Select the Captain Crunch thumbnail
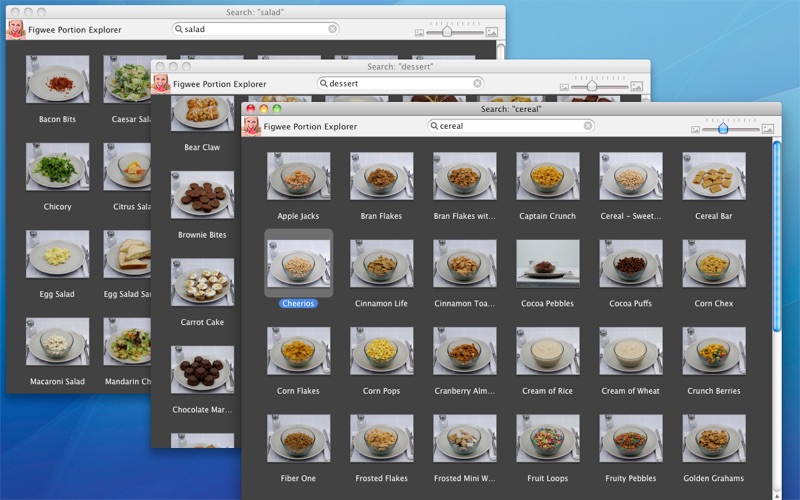Image resolution: width=800 pixels, height=500 pixels. (548, 176)
